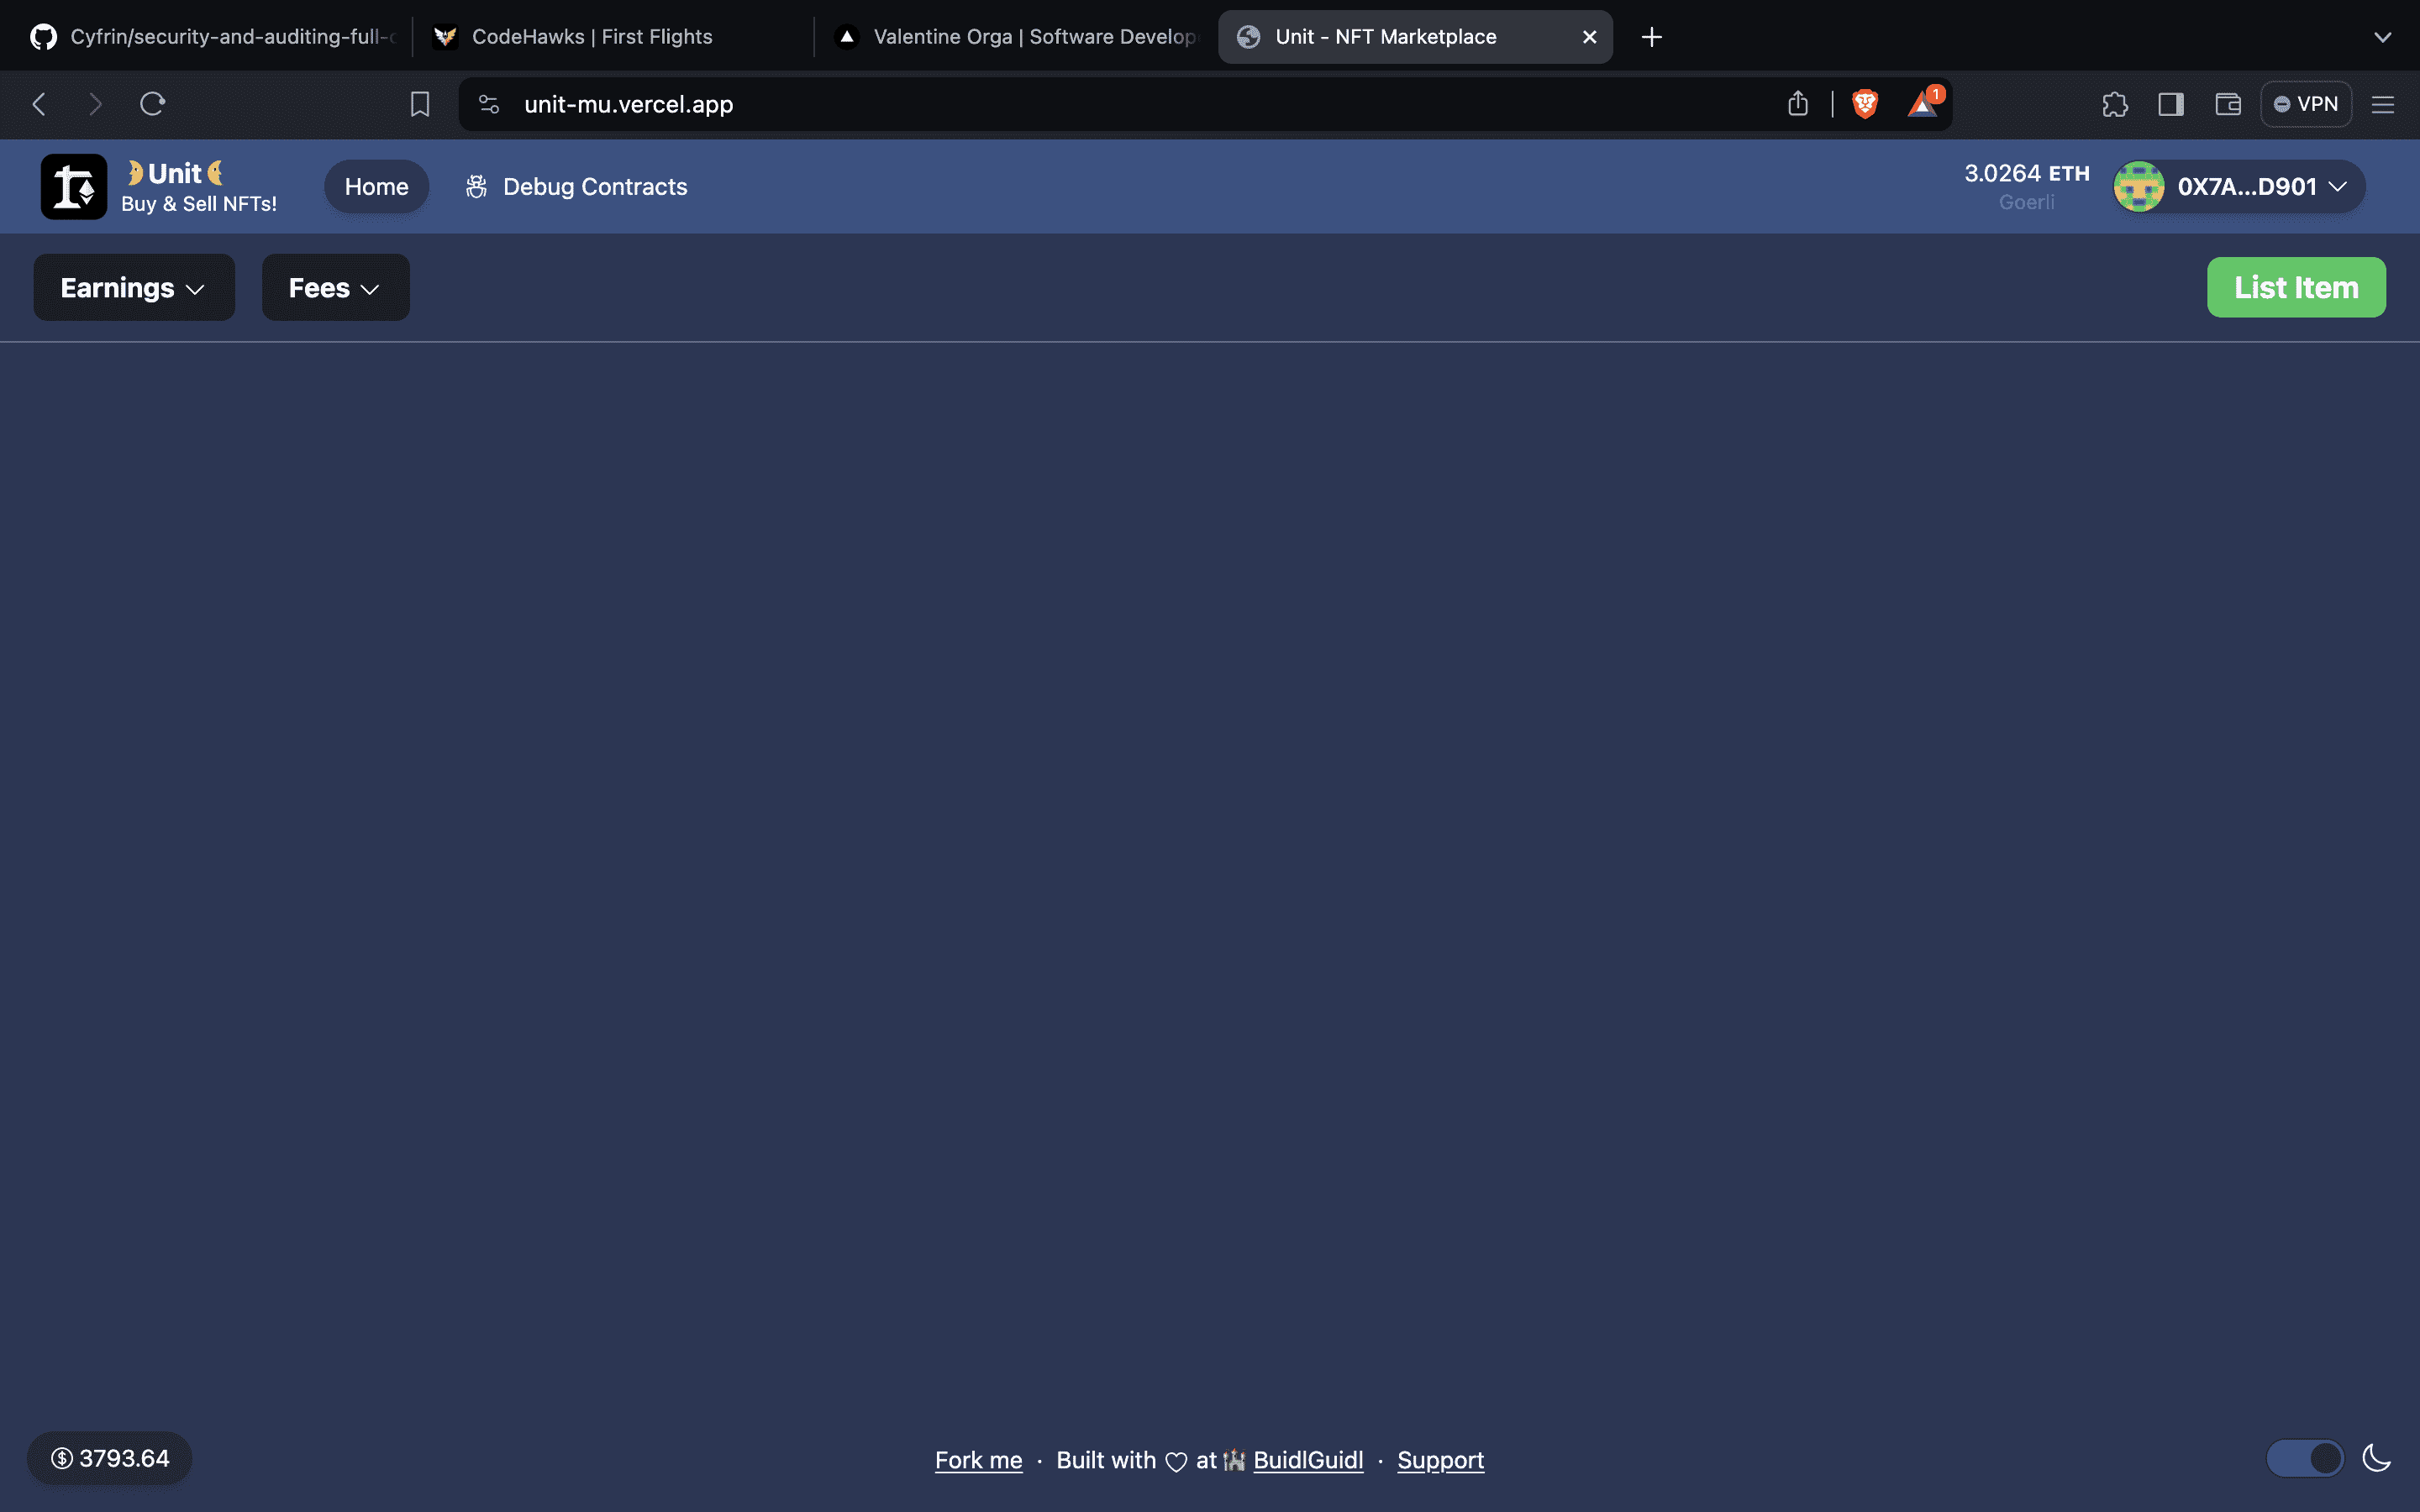Toggle the Brave VPN button

coord(2306,104)
